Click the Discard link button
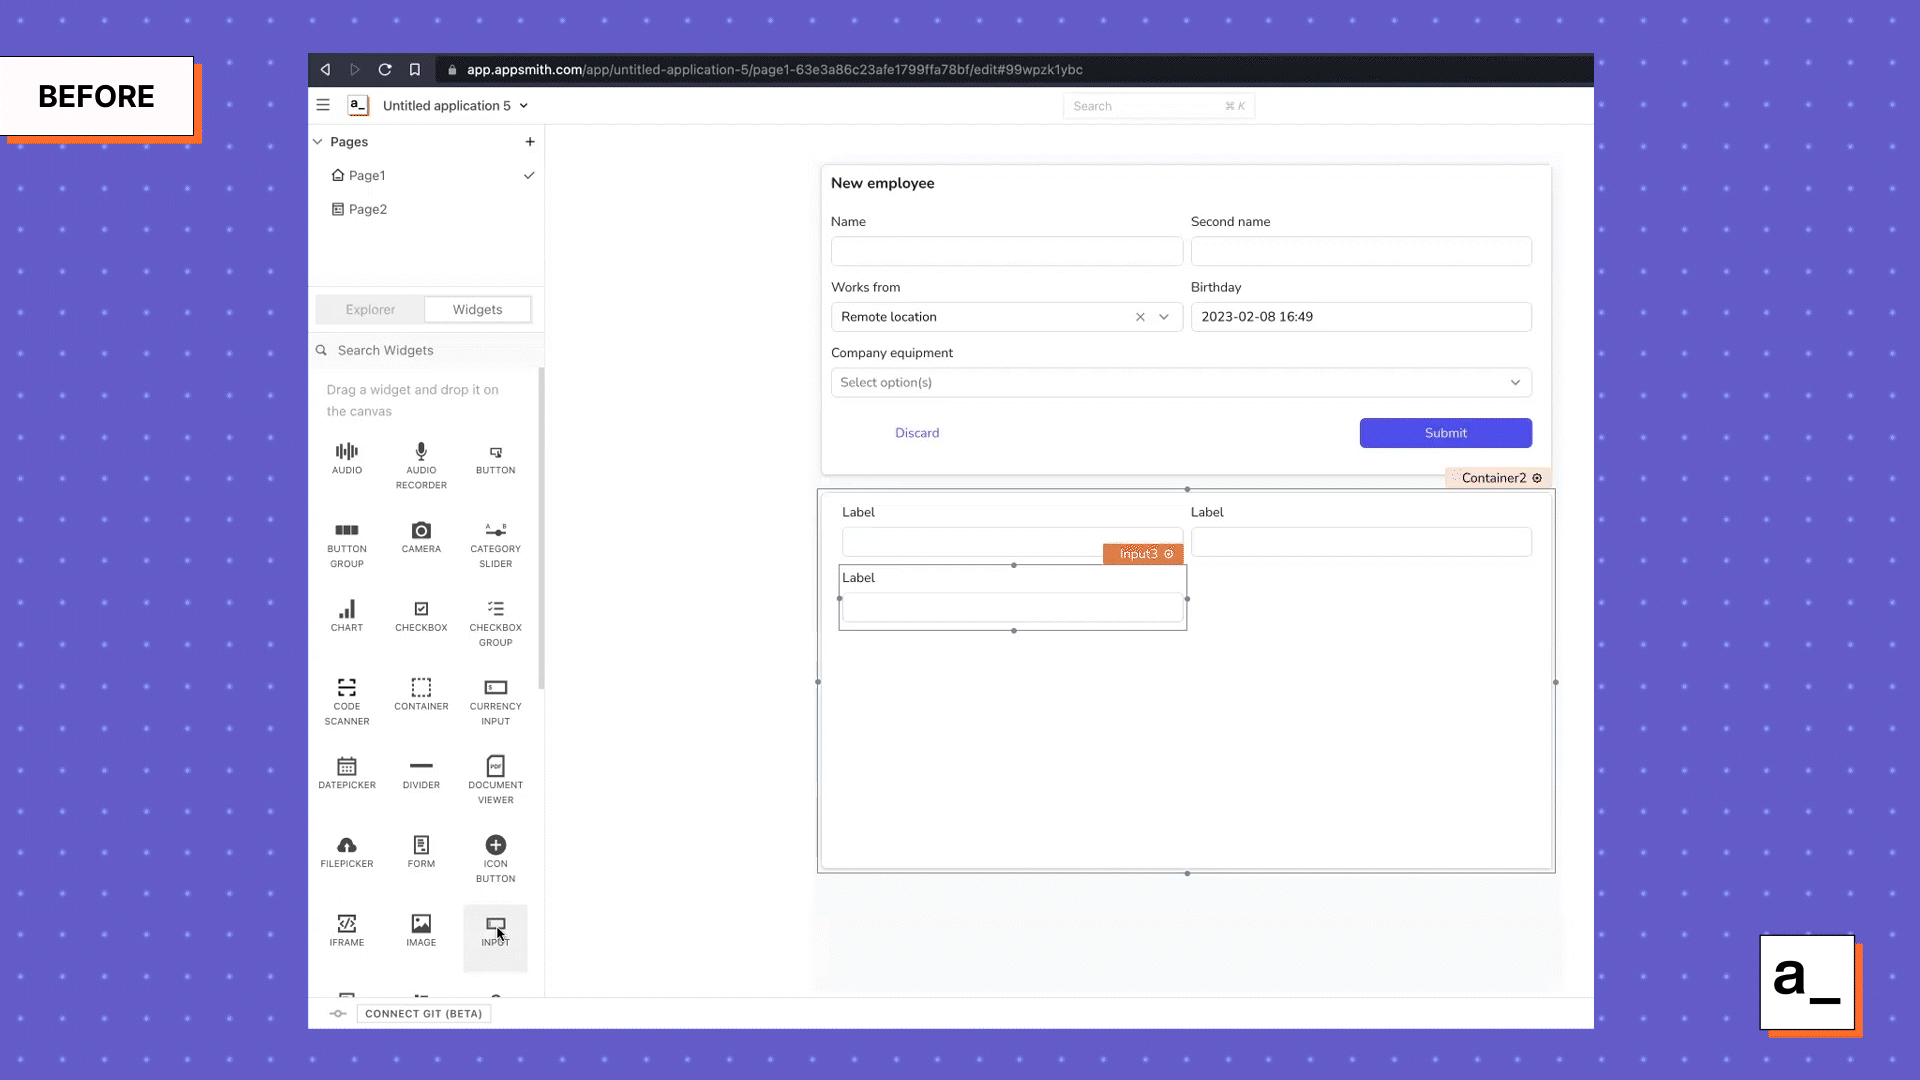This screenshot has width=1920, height=1080. (916, 433)
